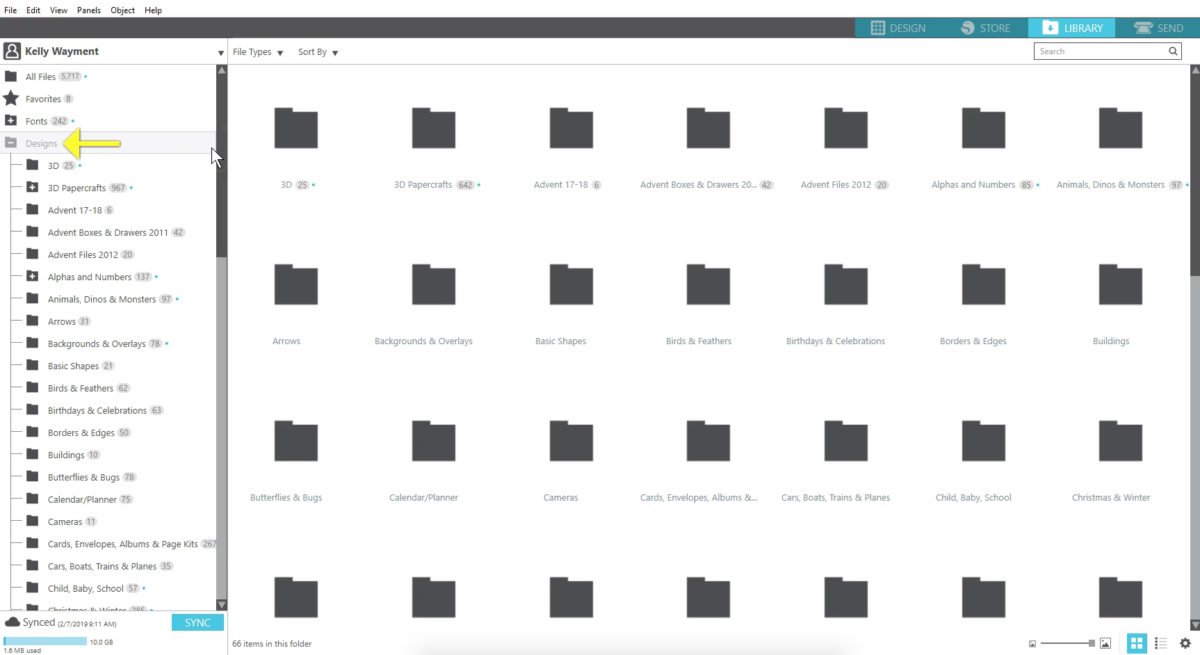Viewport: 1200px width, 655px height.
Task: Click the user account avatar icon
Action: tap(12, 51)
